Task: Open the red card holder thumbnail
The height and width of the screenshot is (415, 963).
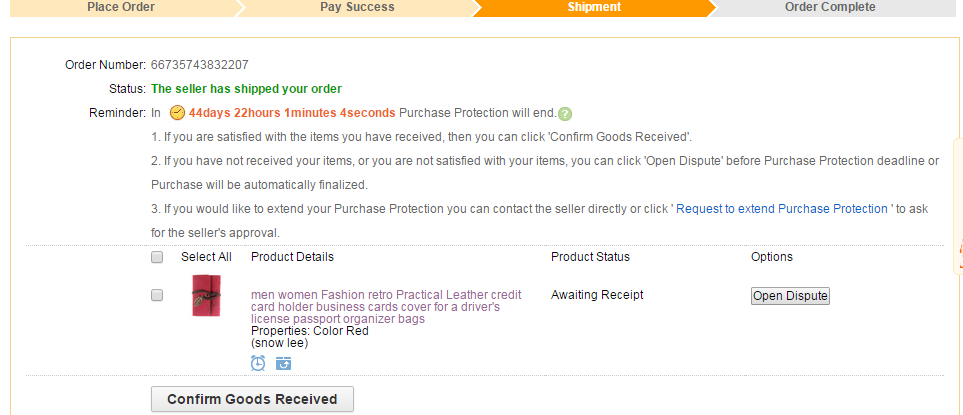Action: click(206, 296)
